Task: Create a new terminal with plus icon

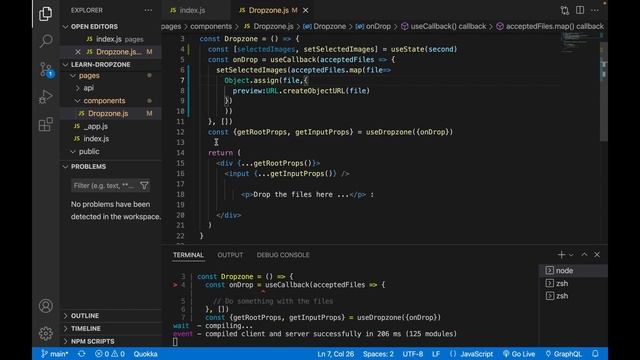Action: click(561, 255)
